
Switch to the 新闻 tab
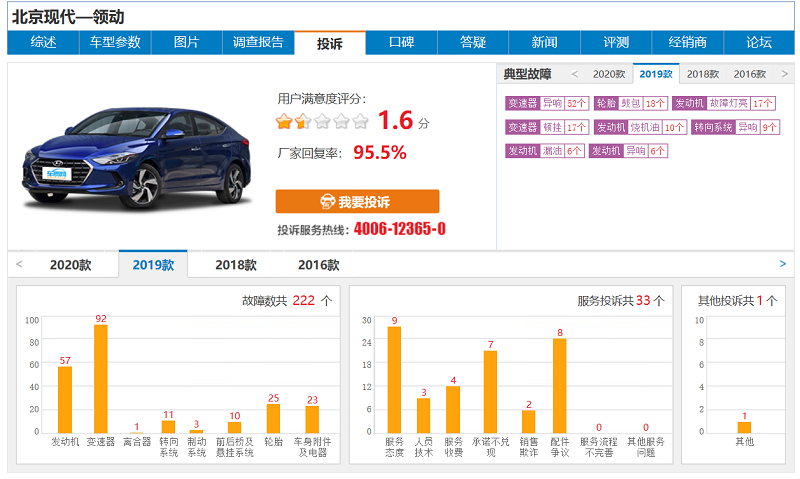point(544,42)
